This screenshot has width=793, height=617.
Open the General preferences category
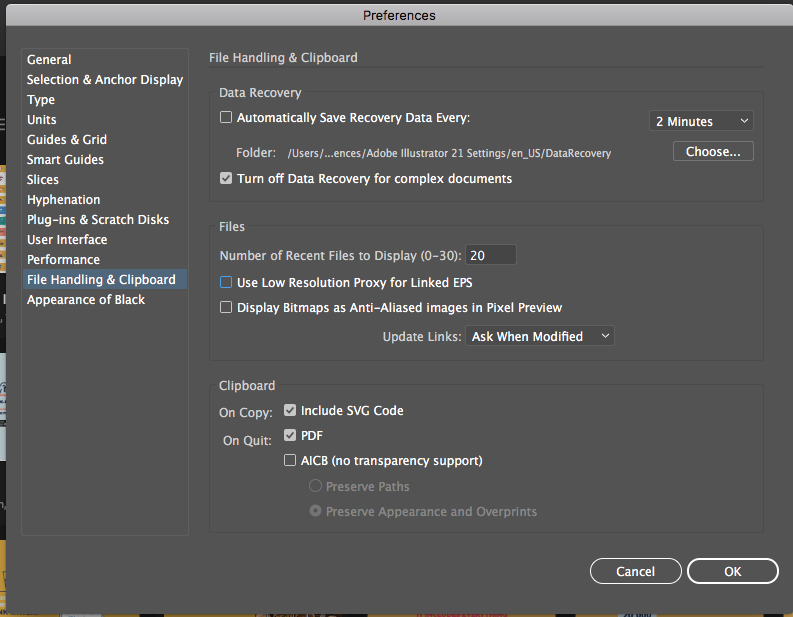pos(49,60)
